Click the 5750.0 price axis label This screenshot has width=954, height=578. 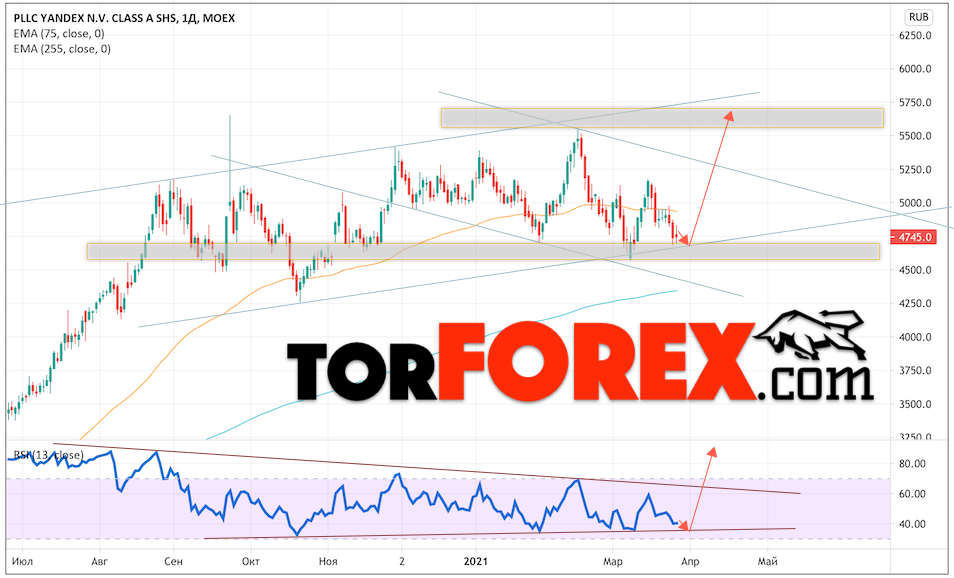(x=915, y=102)
